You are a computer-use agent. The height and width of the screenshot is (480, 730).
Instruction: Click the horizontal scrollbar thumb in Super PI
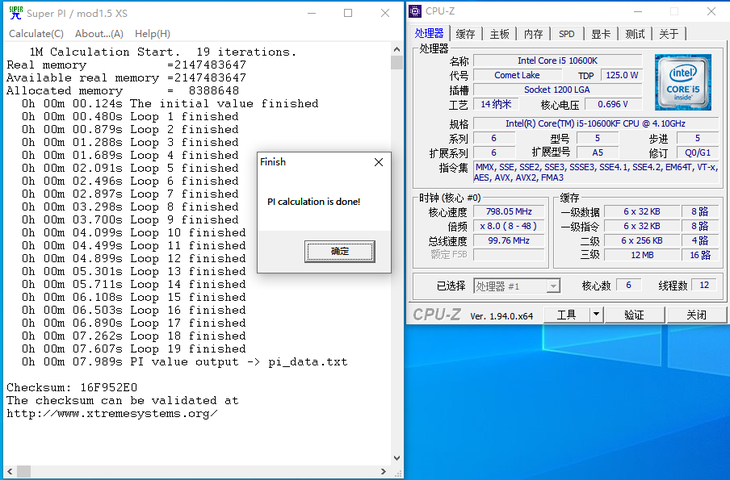[x=24, y=471]
